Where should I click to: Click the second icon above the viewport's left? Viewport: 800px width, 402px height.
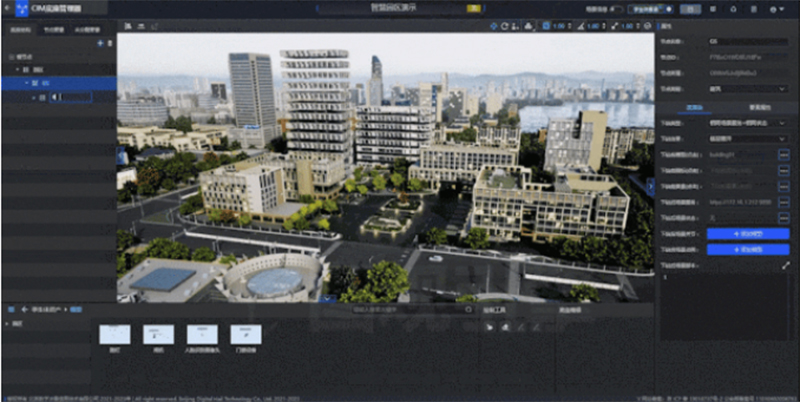141,26
